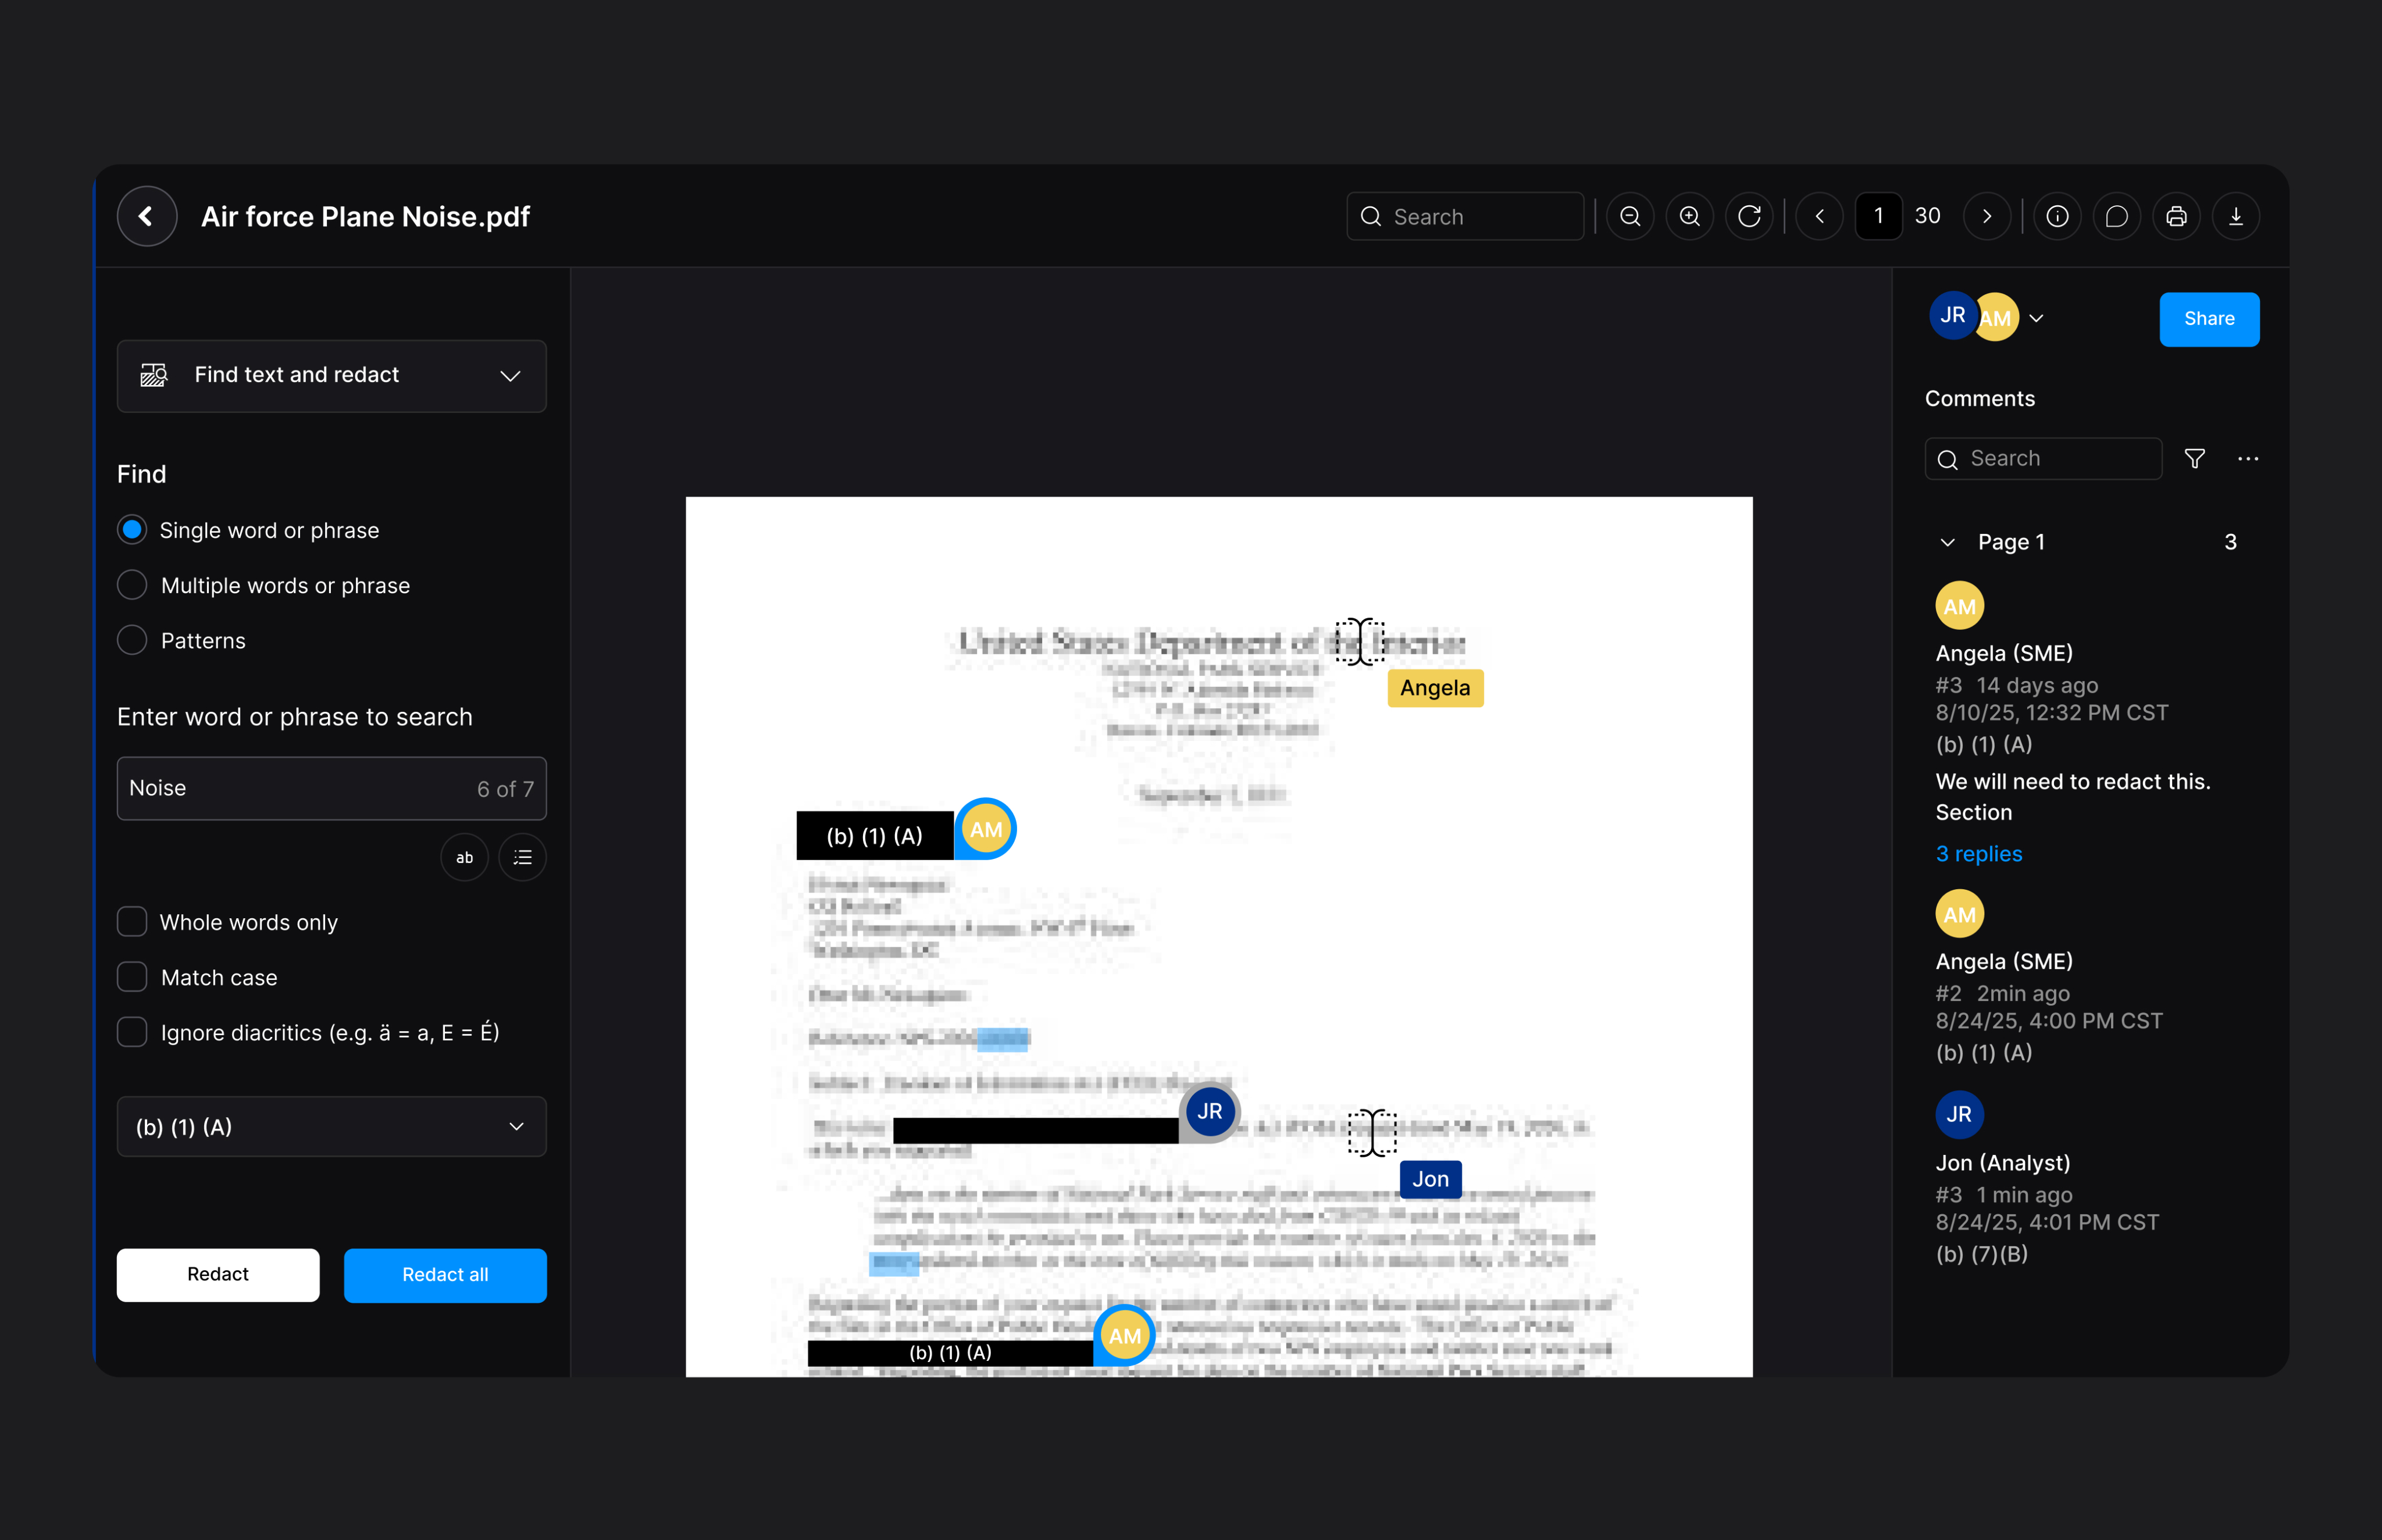
Task: Download the PDF with download icon
Action: click(2236, 216)
